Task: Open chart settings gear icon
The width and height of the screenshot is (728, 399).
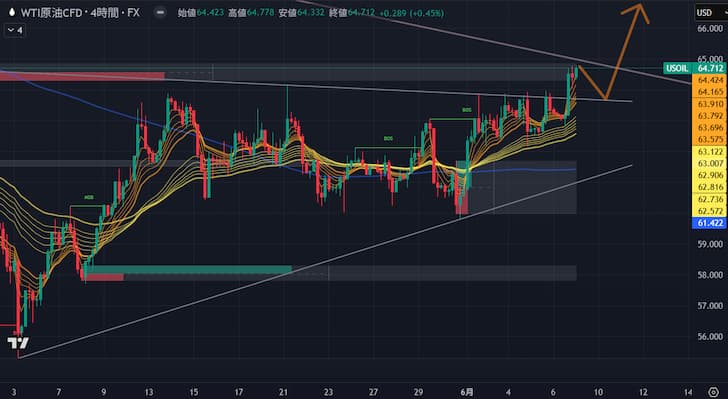Action: point(714,392)
